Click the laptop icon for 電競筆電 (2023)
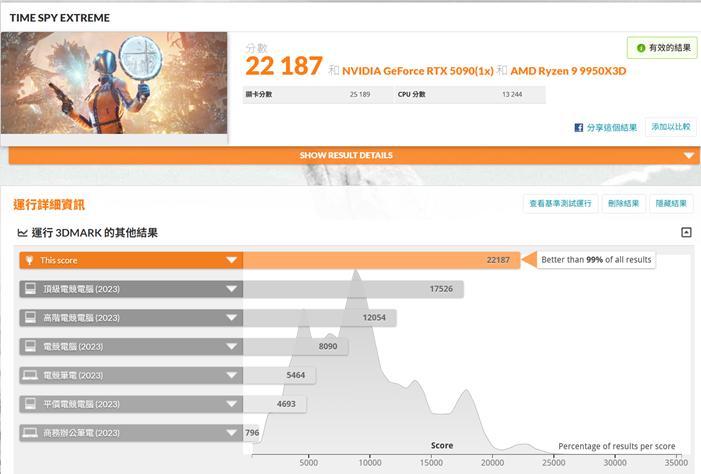The image size is (701, 474). tap(29, 375)
